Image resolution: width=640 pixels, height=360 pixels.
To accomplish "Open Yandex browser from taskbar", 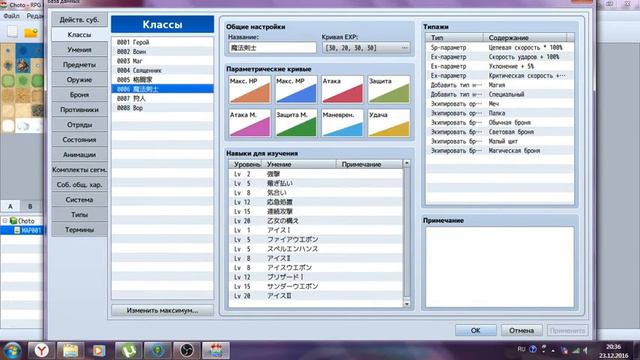I will tap(41, 350).
